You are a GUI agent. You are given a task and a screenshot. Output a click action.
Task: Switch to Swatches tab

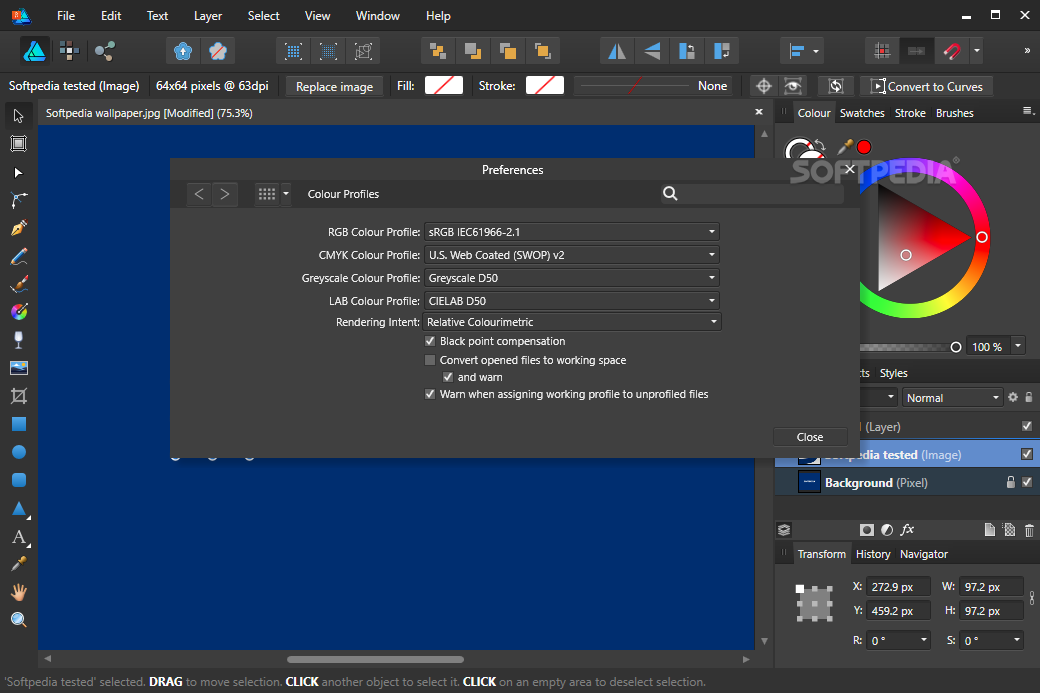click(862, 113)
